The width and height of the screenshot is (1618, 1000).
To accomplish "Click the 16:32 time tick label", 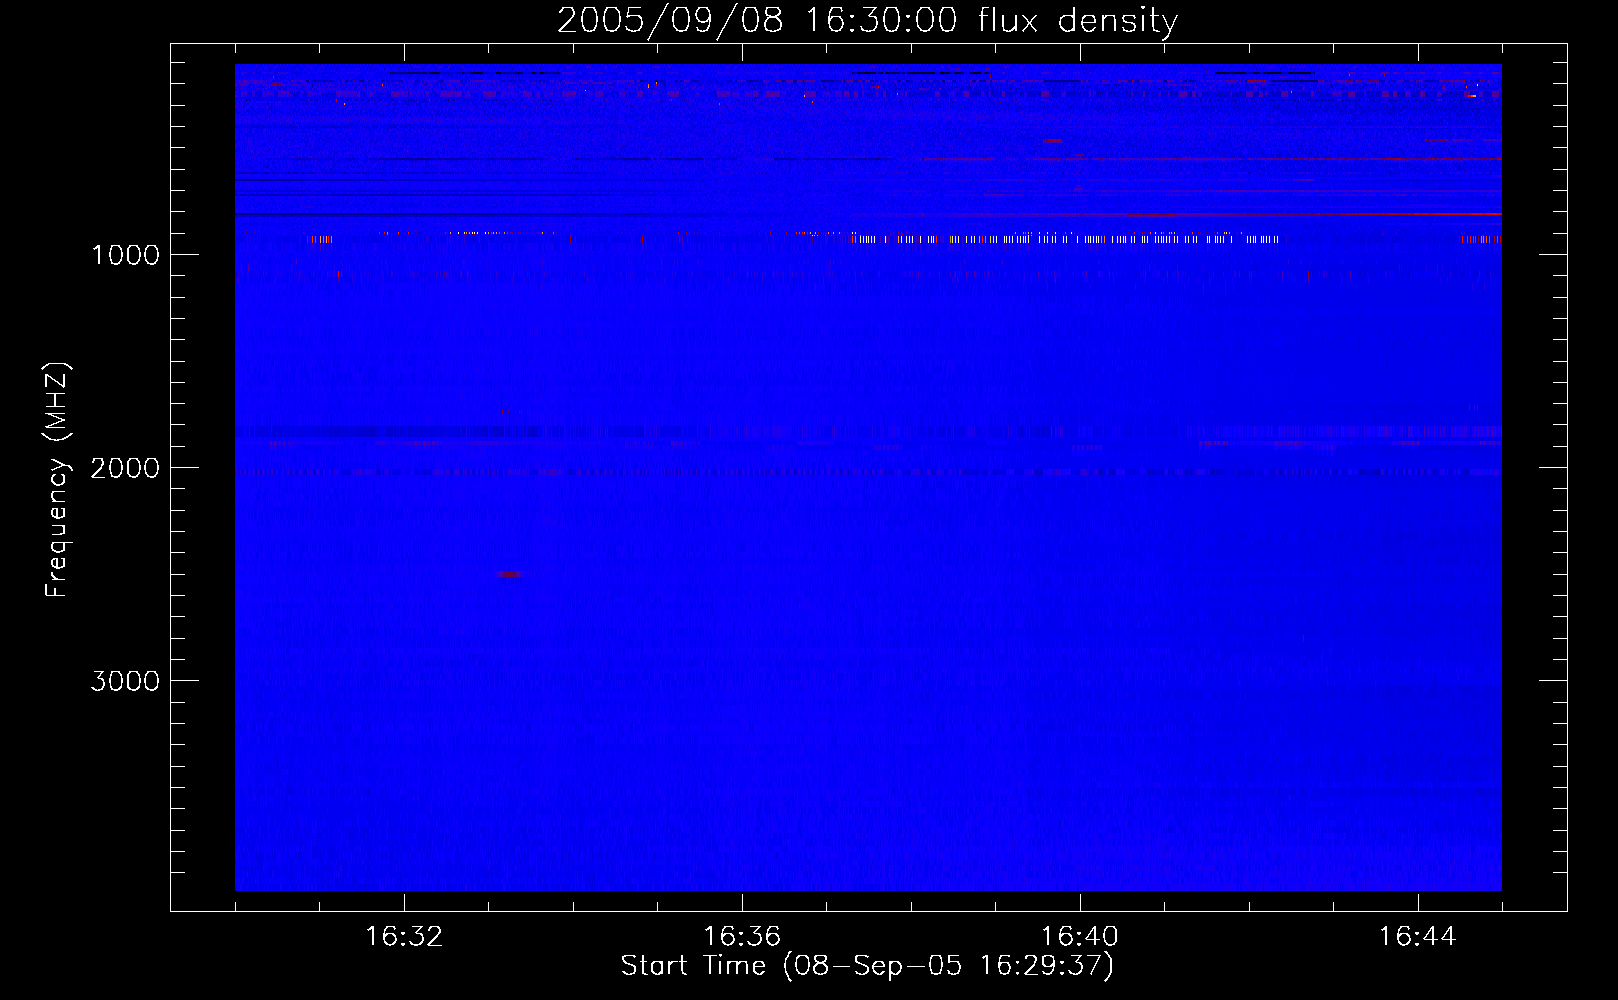I will [x=404, y=937].
